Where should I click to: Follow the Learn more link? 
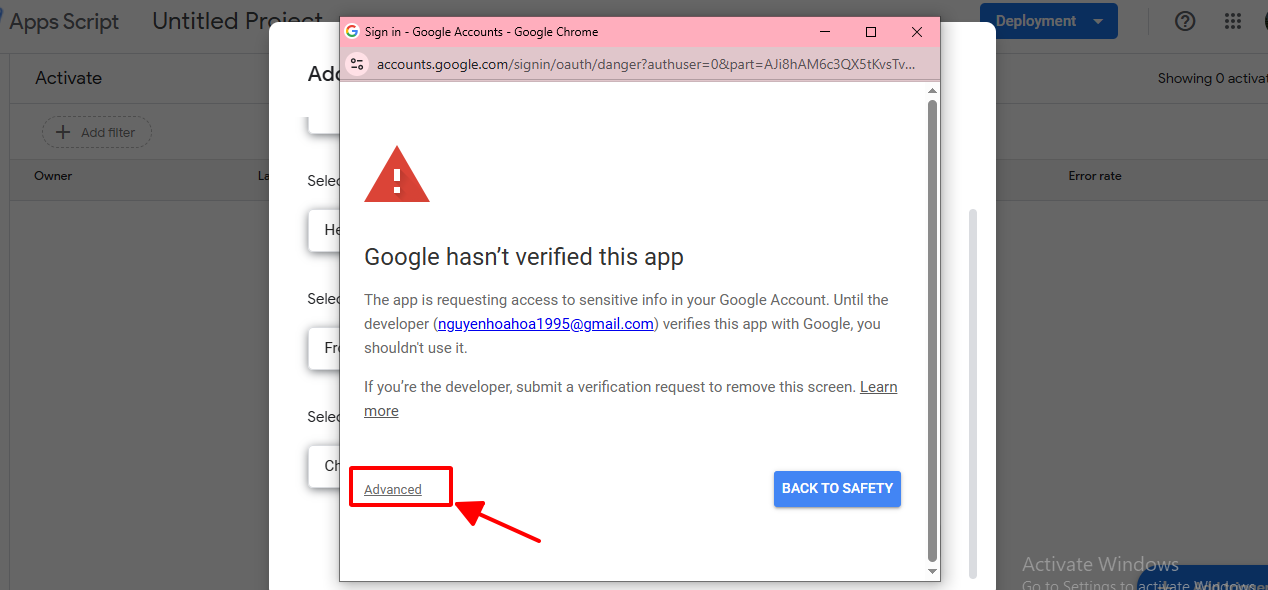coord(877,387)
